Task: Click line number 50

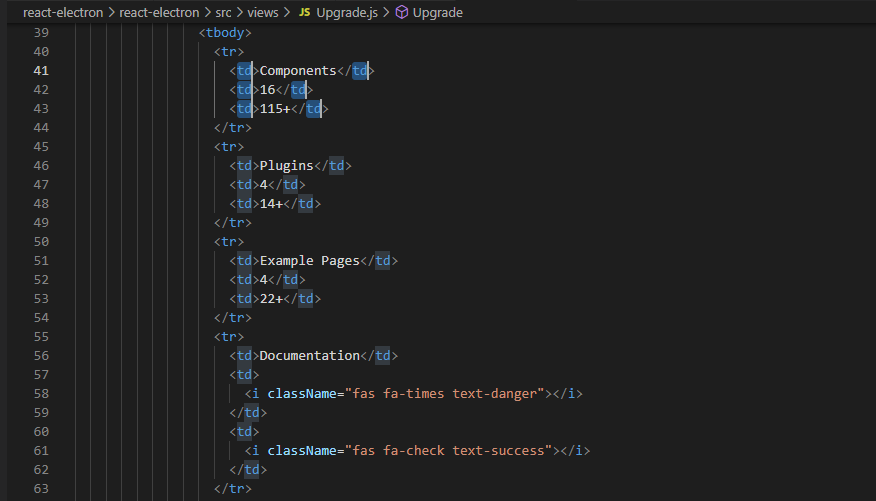Action: [x=41, y=242]
